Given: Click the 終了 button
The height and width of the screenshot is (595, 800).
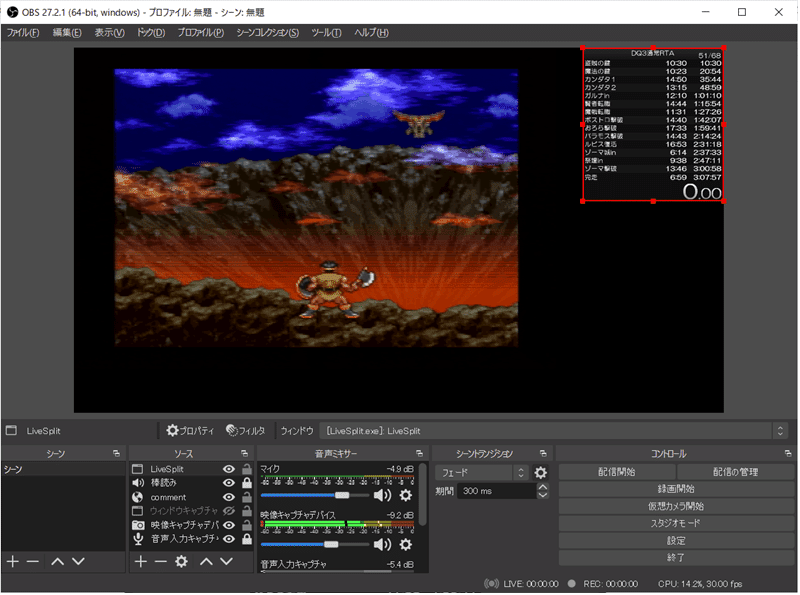Looking at the screenshot, I should click(x=677, y=559).
